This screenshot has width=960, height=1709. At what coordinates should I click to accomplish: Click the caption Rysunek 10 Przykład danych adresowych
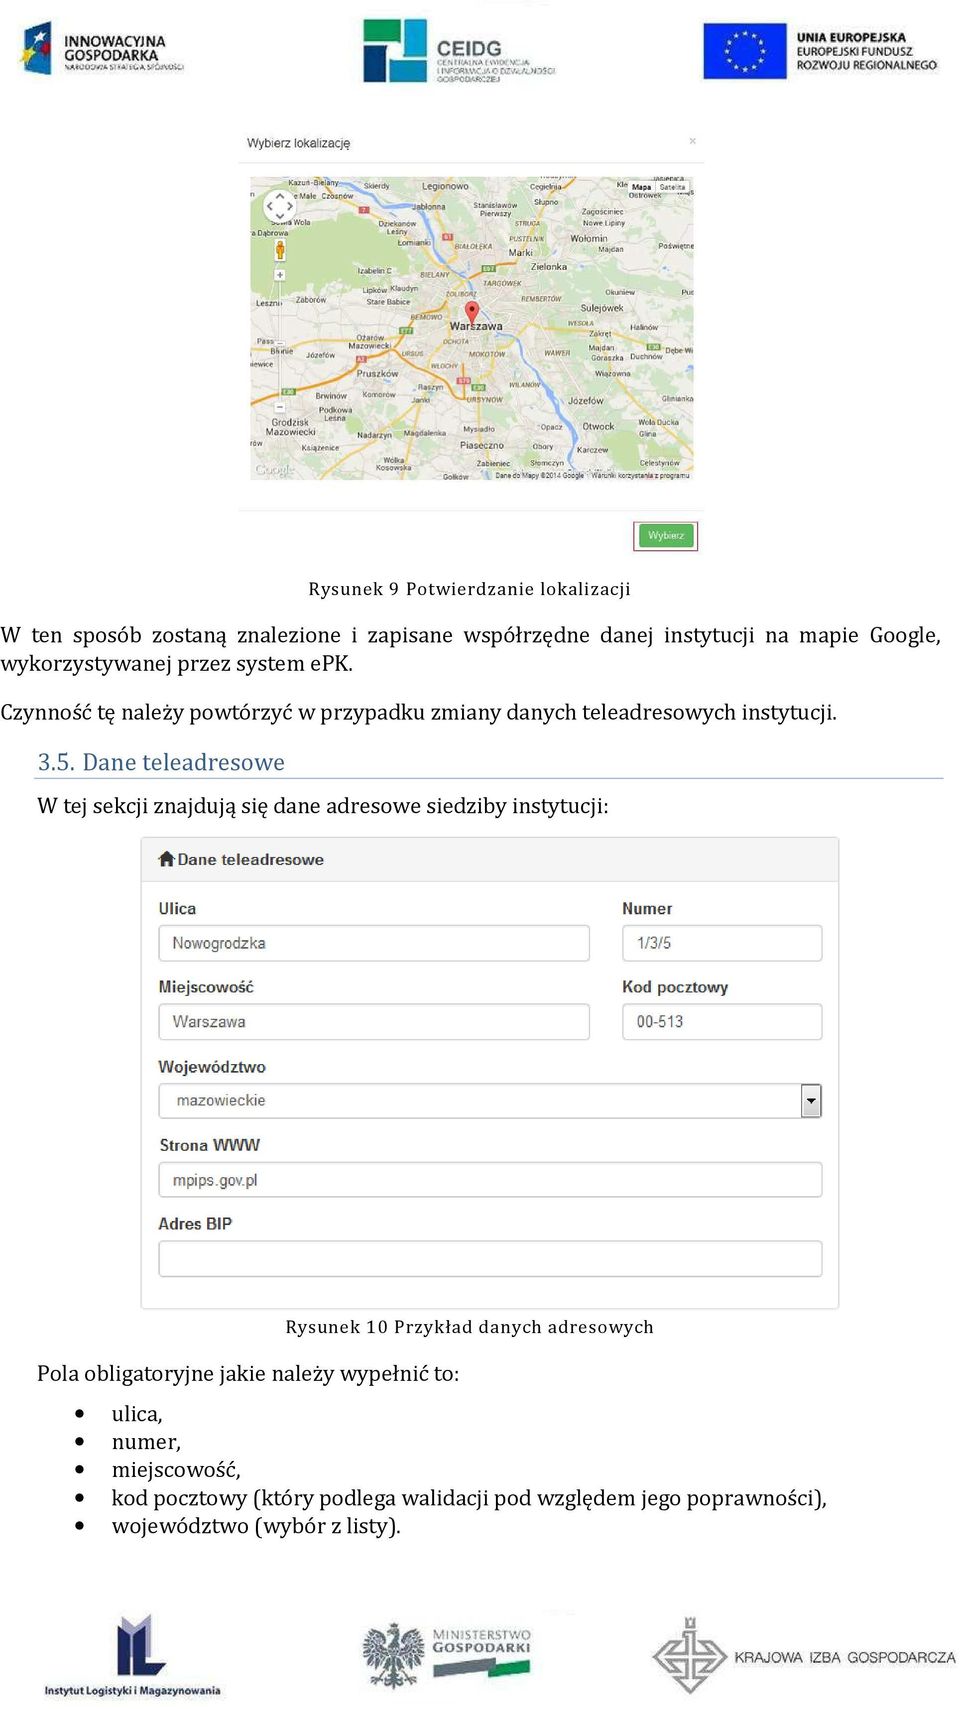469,1327
